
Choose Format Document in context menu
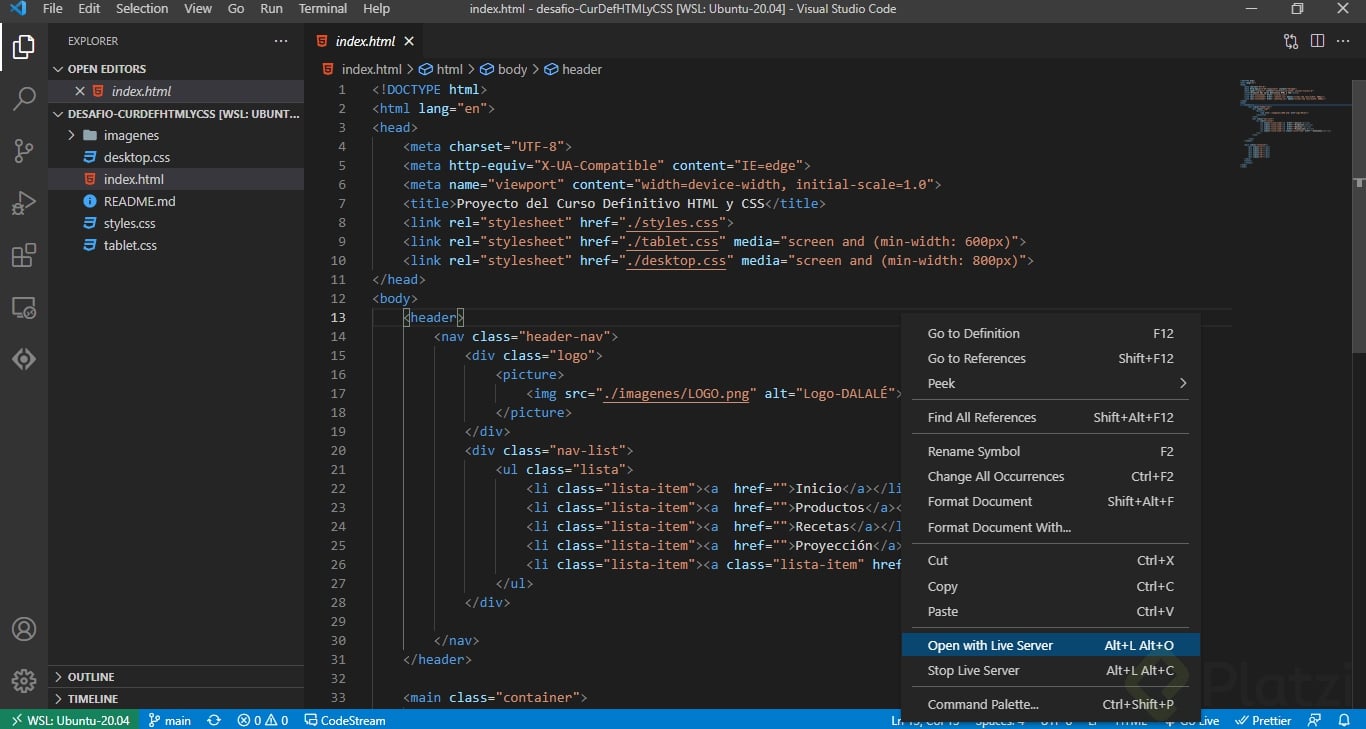(x=1050, y=501)
